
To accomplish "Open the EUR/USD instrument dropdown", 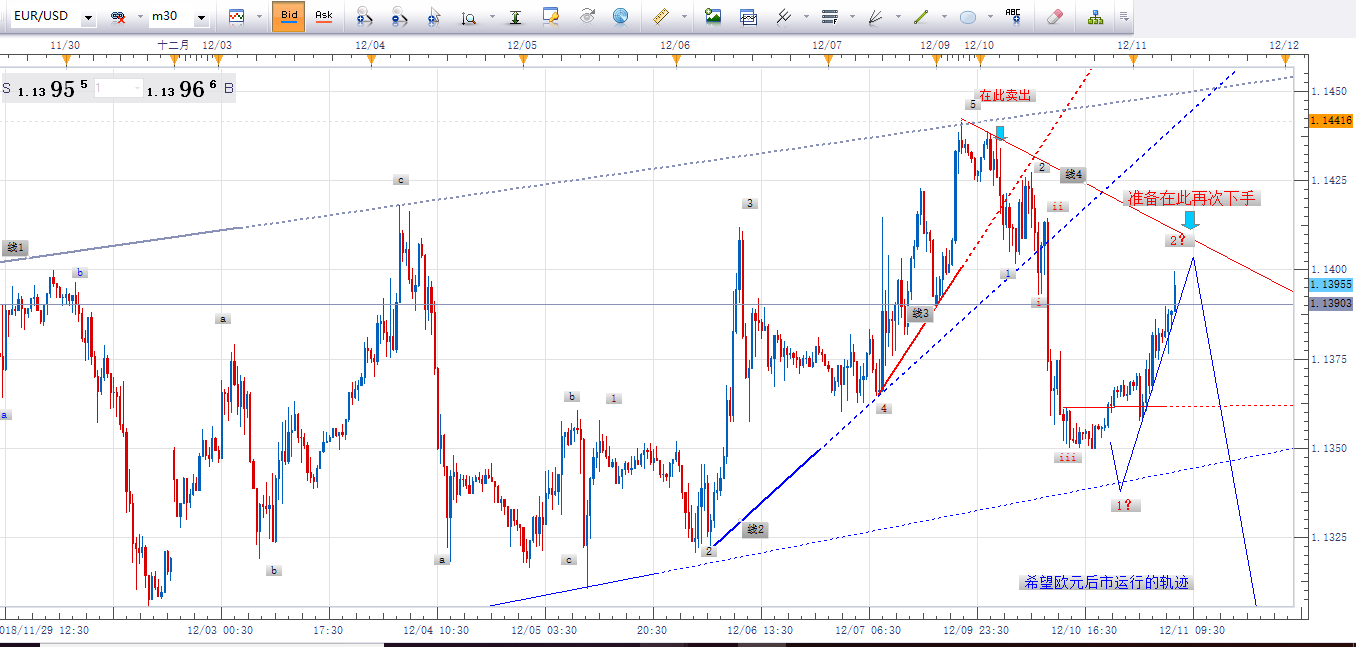I will point(88,17).
